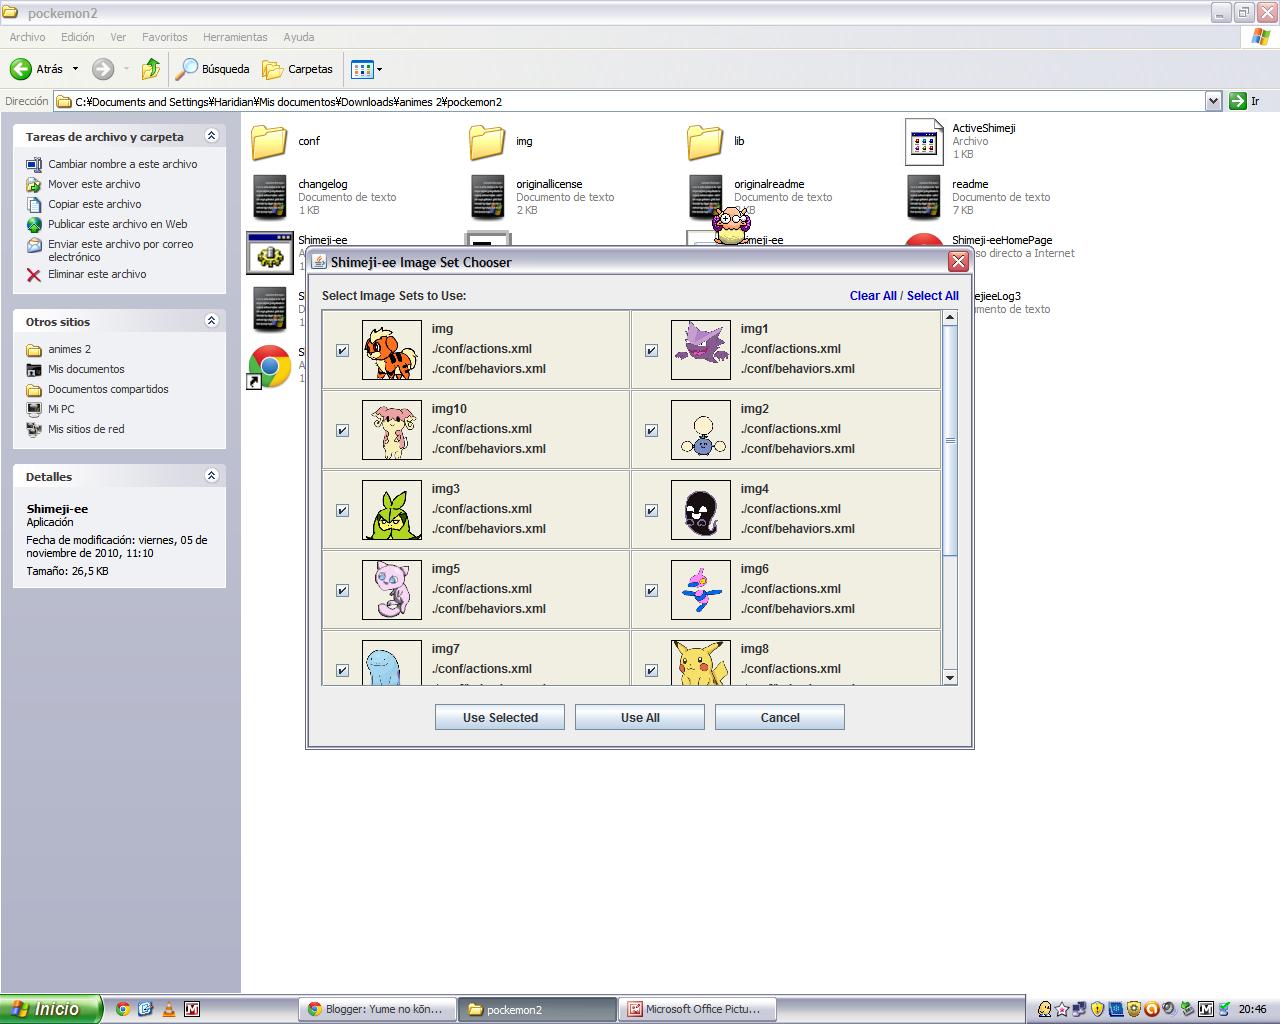
Task: Open the Ayuda menu
Action: pos(299,37)
